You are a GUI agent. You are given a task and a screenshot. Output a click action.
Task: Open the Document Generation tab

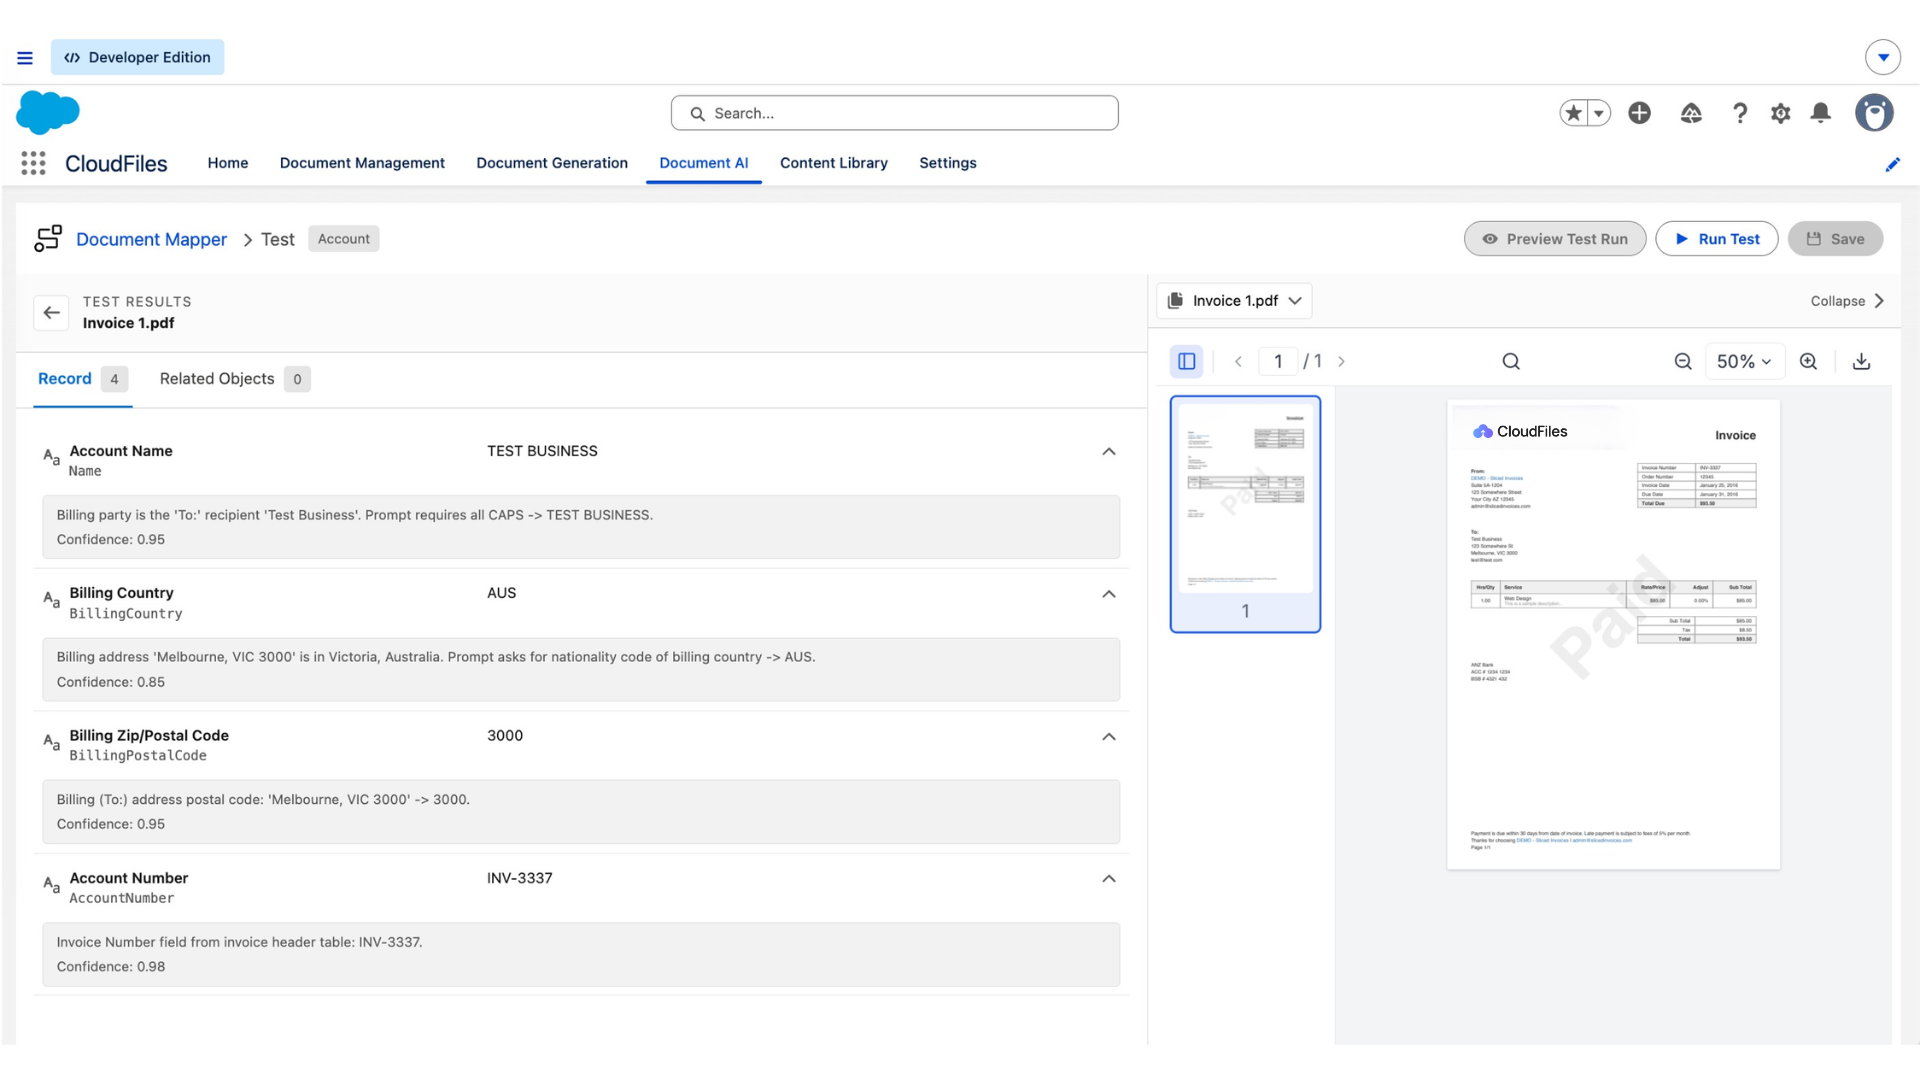[552, 163]
